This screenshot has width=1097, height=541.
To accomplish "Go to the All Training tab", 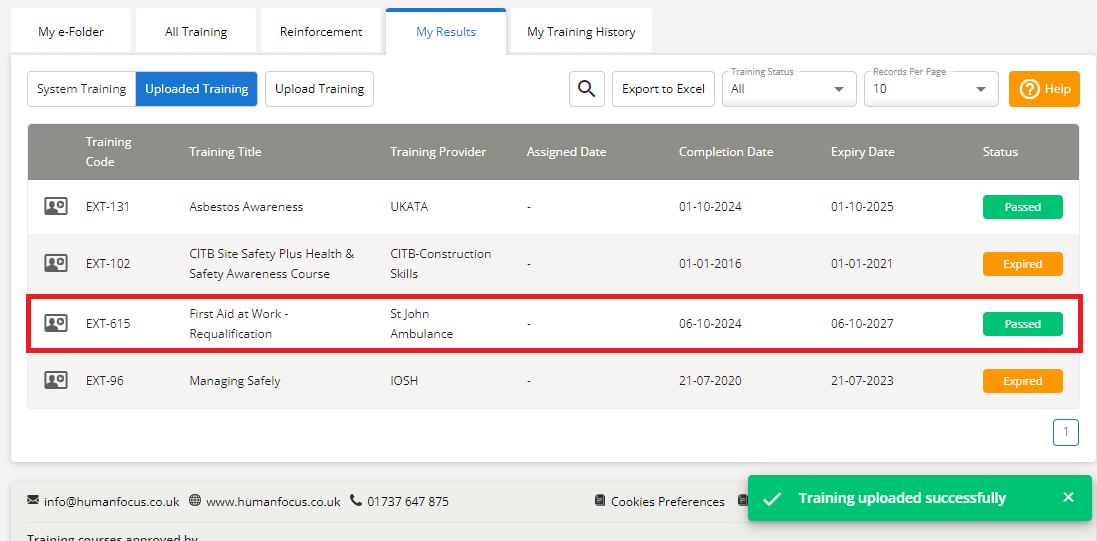I will pyautogui.click(x=196, y=32).
